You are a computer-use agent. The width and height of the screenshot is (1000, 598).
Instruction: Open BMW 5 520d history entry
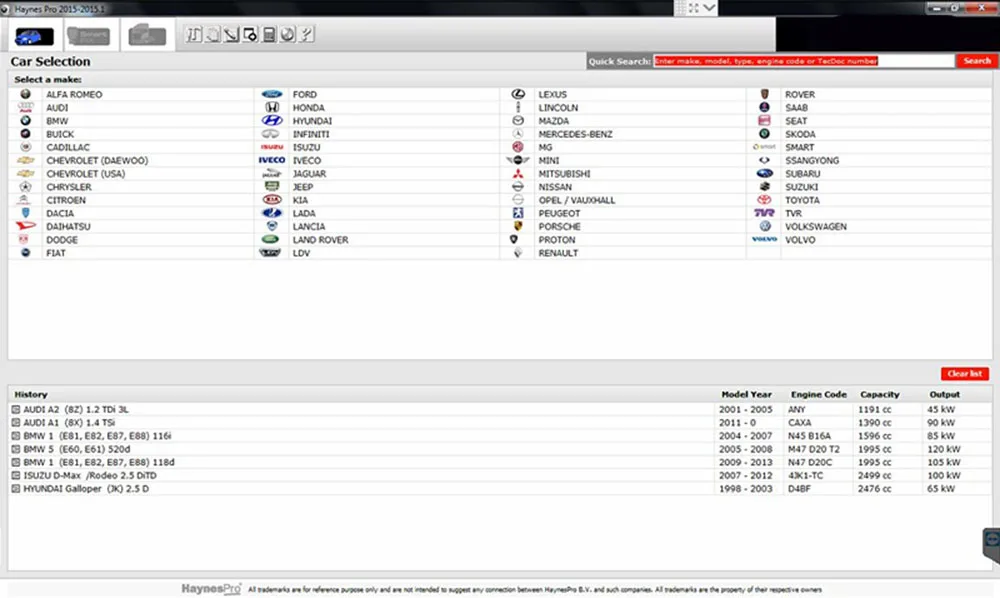coord(77,449)
